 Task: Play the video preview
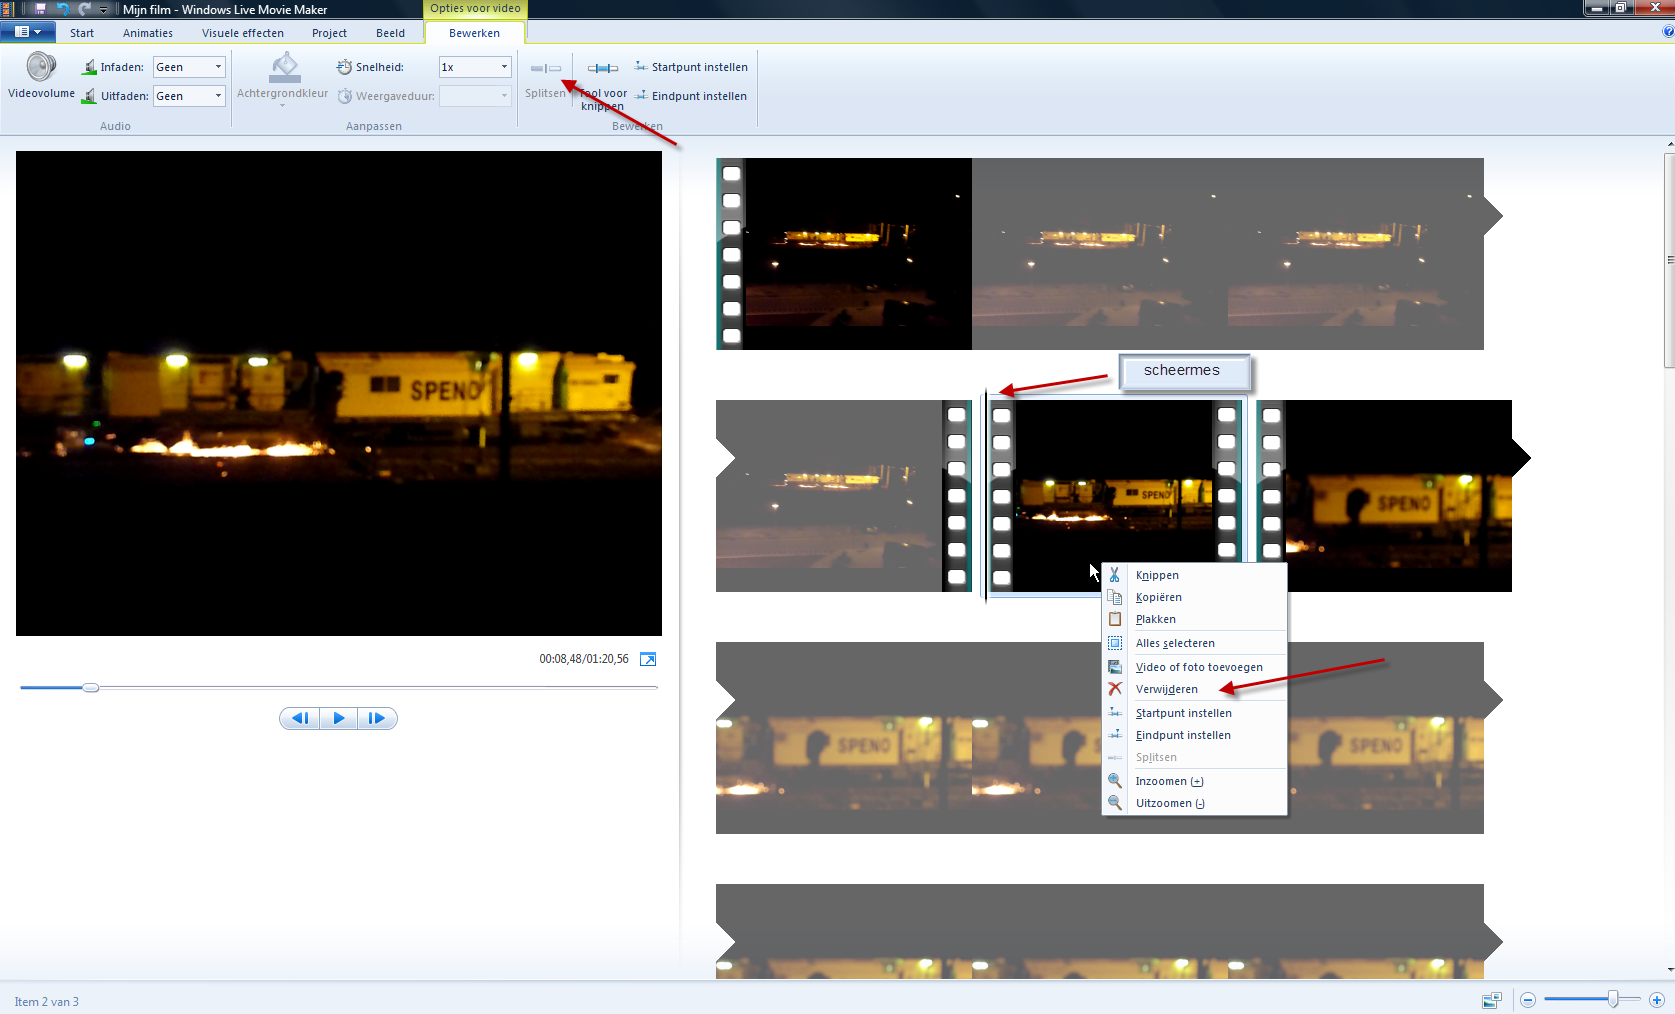338,718
